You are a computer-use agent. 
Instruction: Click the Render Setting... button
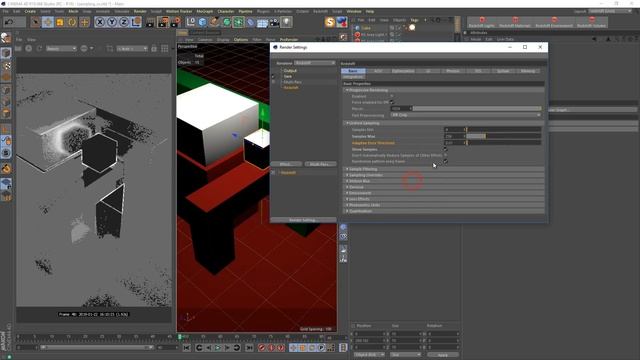click(x=303, y=220)
